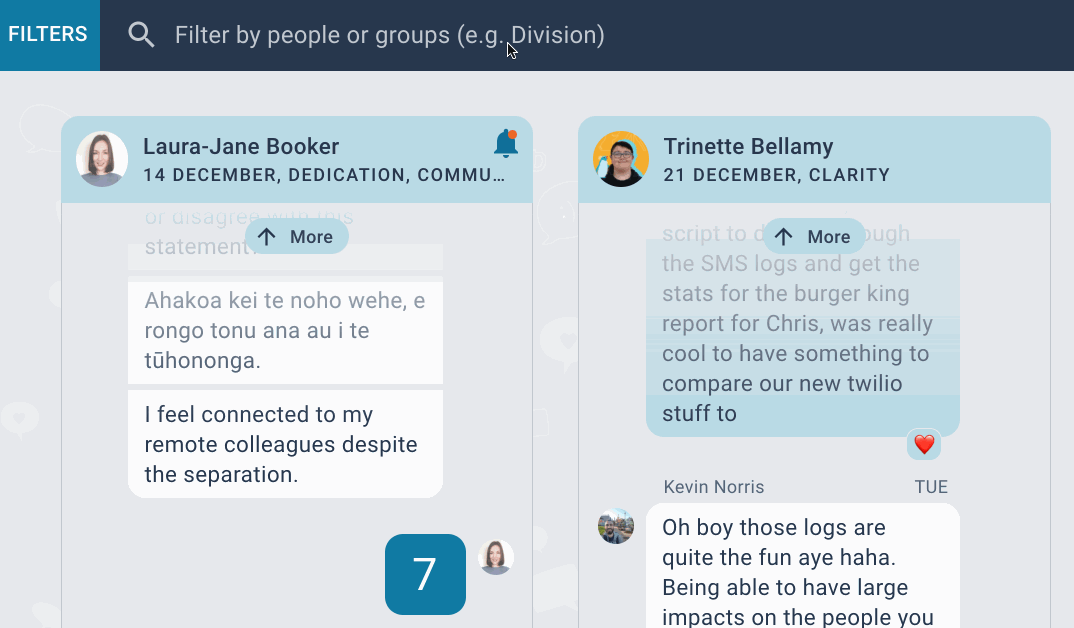Select Kevin's 'Oh boy those logs' reply
The image size is (1074, 628).
(803, 566)
